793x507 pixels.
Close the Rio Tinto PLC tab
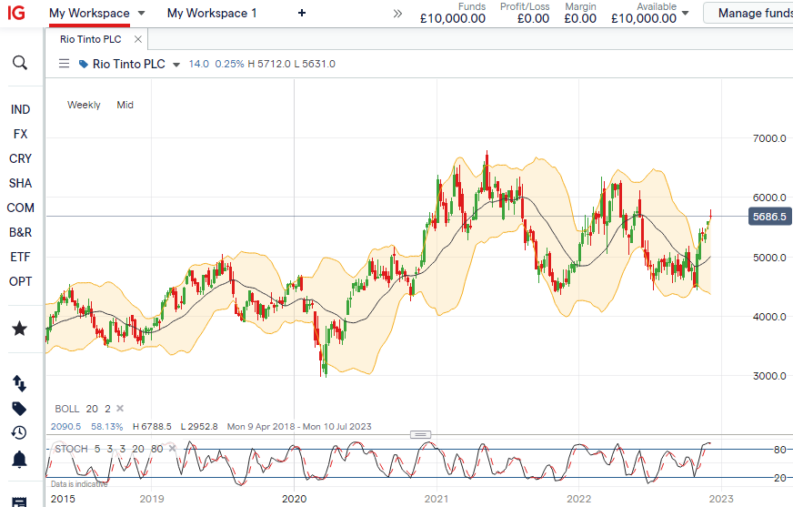pyautogui.click(x=138, y=39)
